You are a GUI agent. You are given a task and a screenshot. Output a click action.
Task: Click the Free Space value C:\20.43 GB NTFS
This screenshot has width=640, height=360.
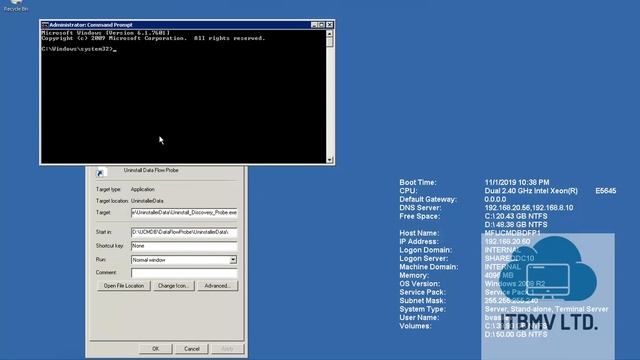(516, 216)
